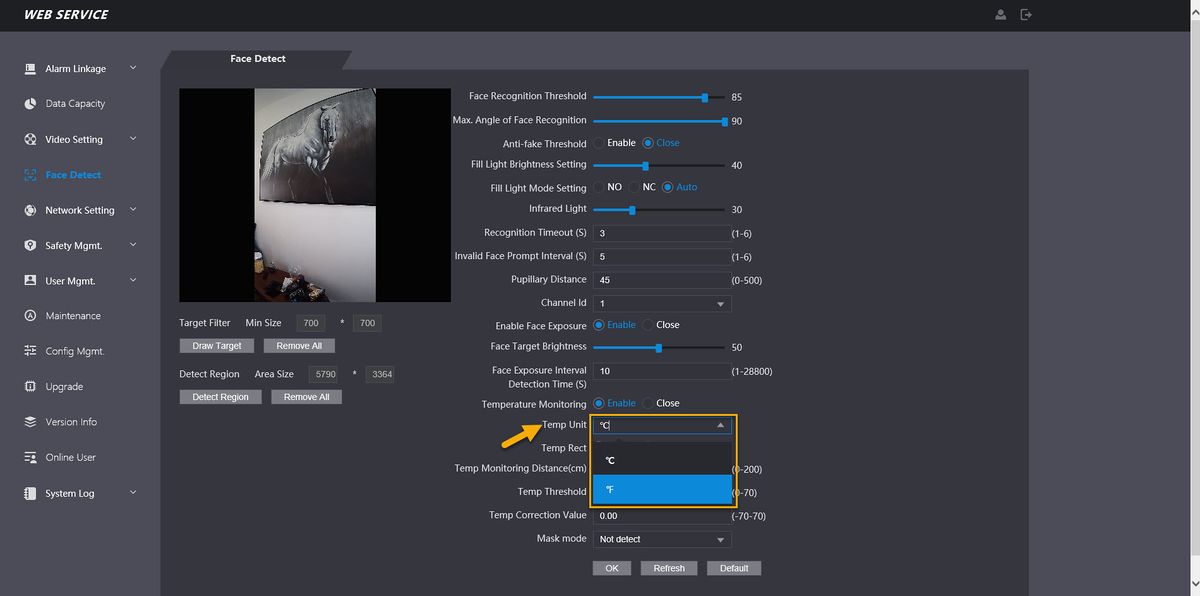Click the Pupillary Distance input field
Screen dimensions: 1200x596
pyautogui.click(x=662, y=280)
